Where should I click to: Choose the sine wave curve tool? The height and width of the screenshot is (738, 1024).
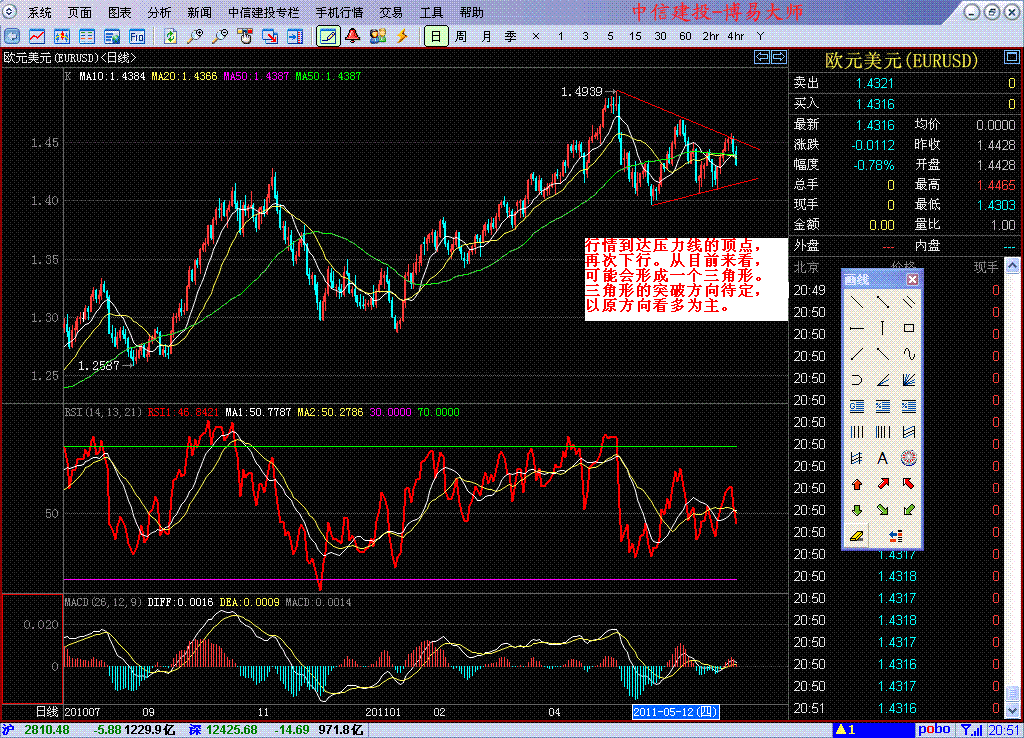tap(908, 354)
